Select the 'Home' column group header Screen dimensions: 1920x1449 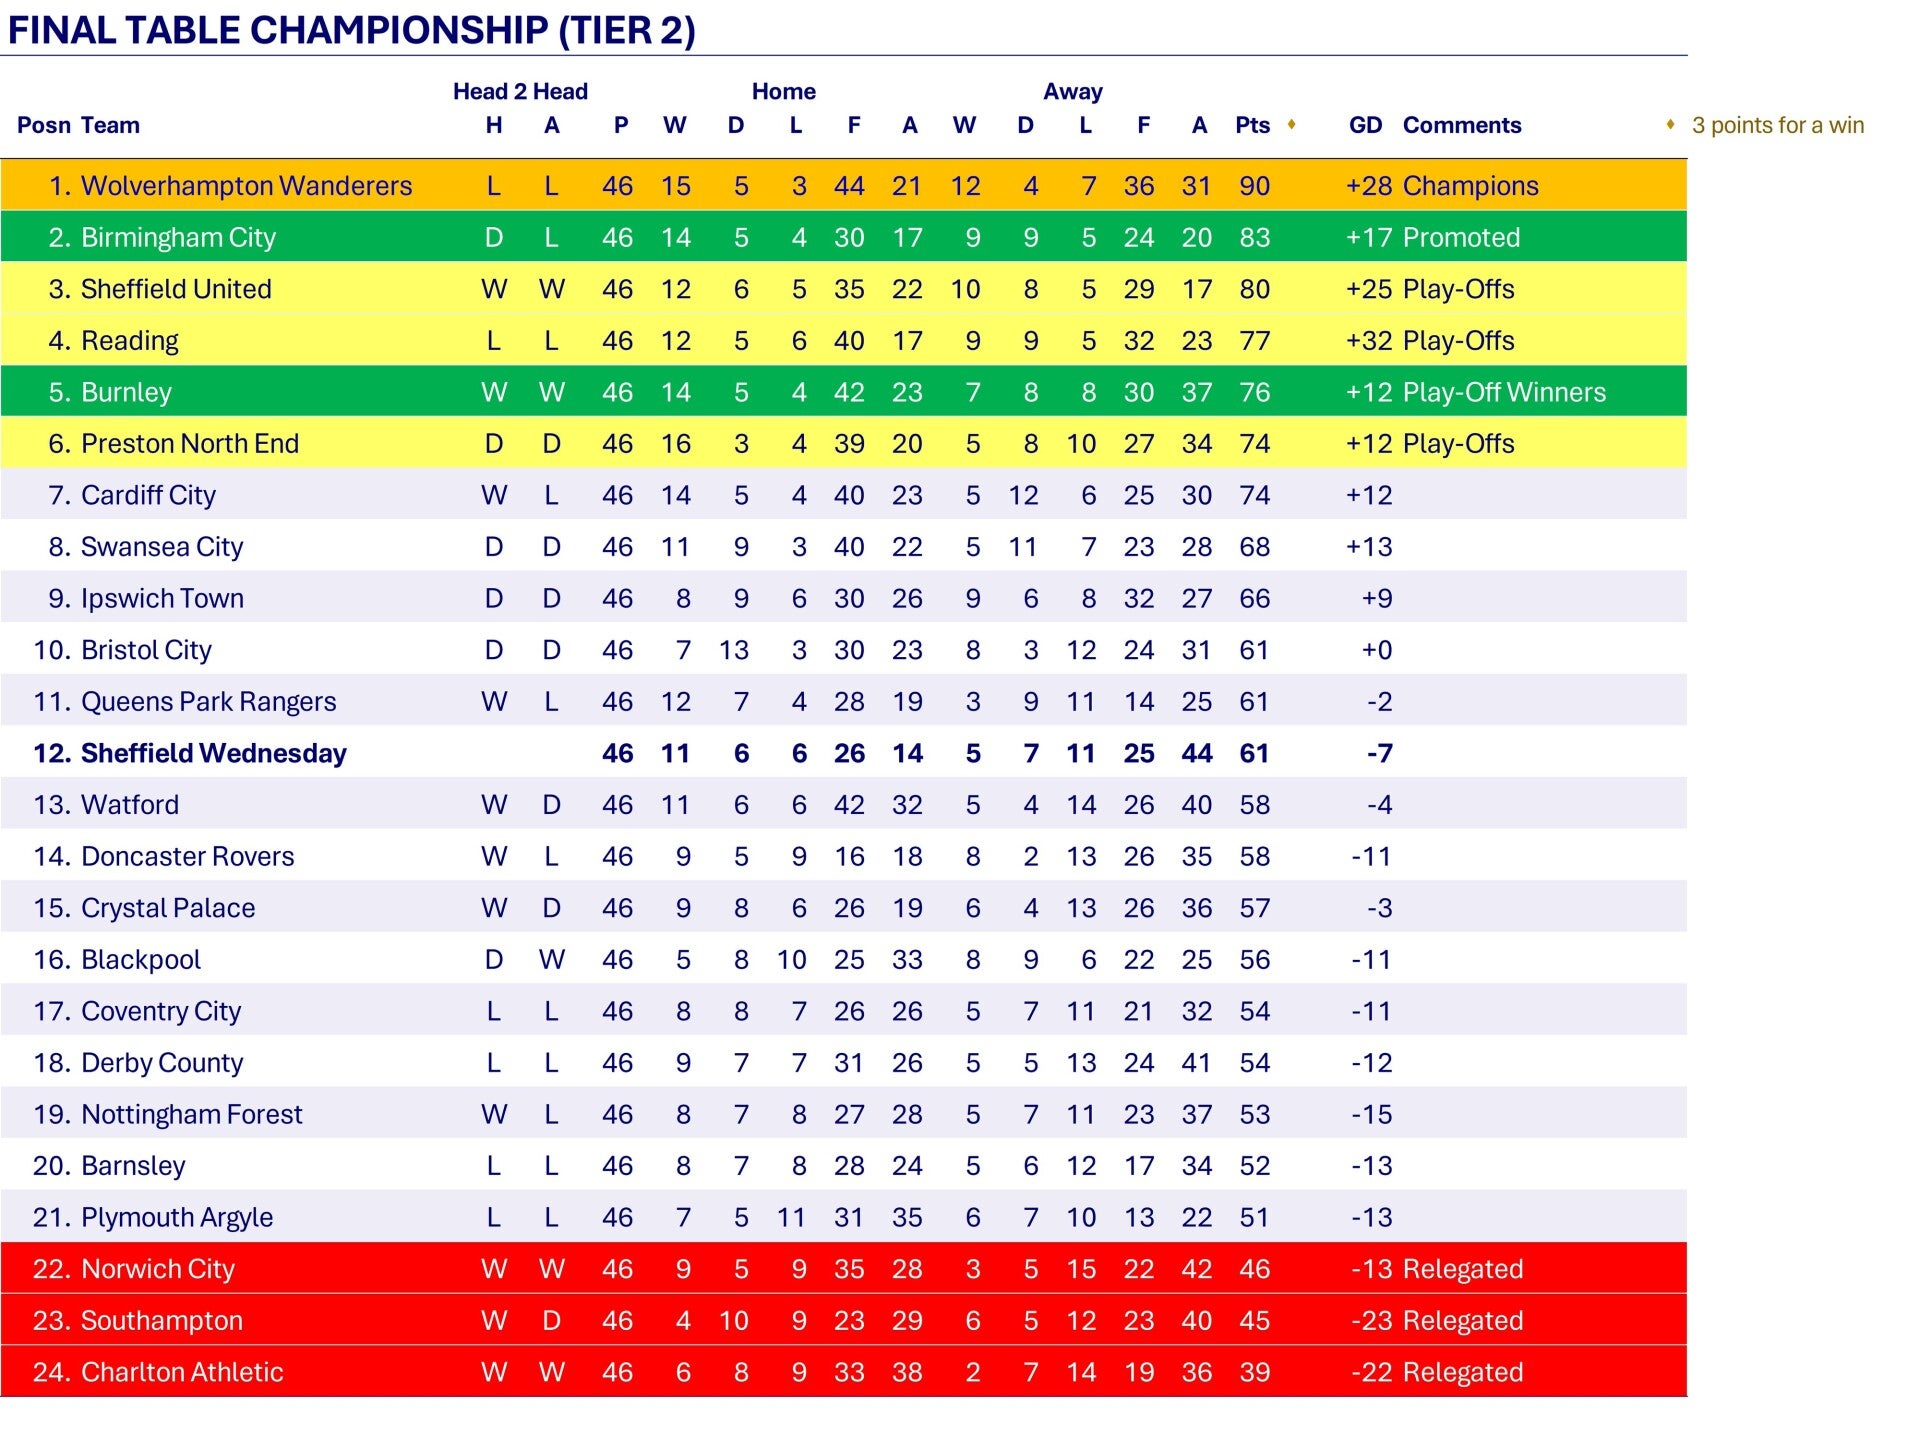point(783,92)
